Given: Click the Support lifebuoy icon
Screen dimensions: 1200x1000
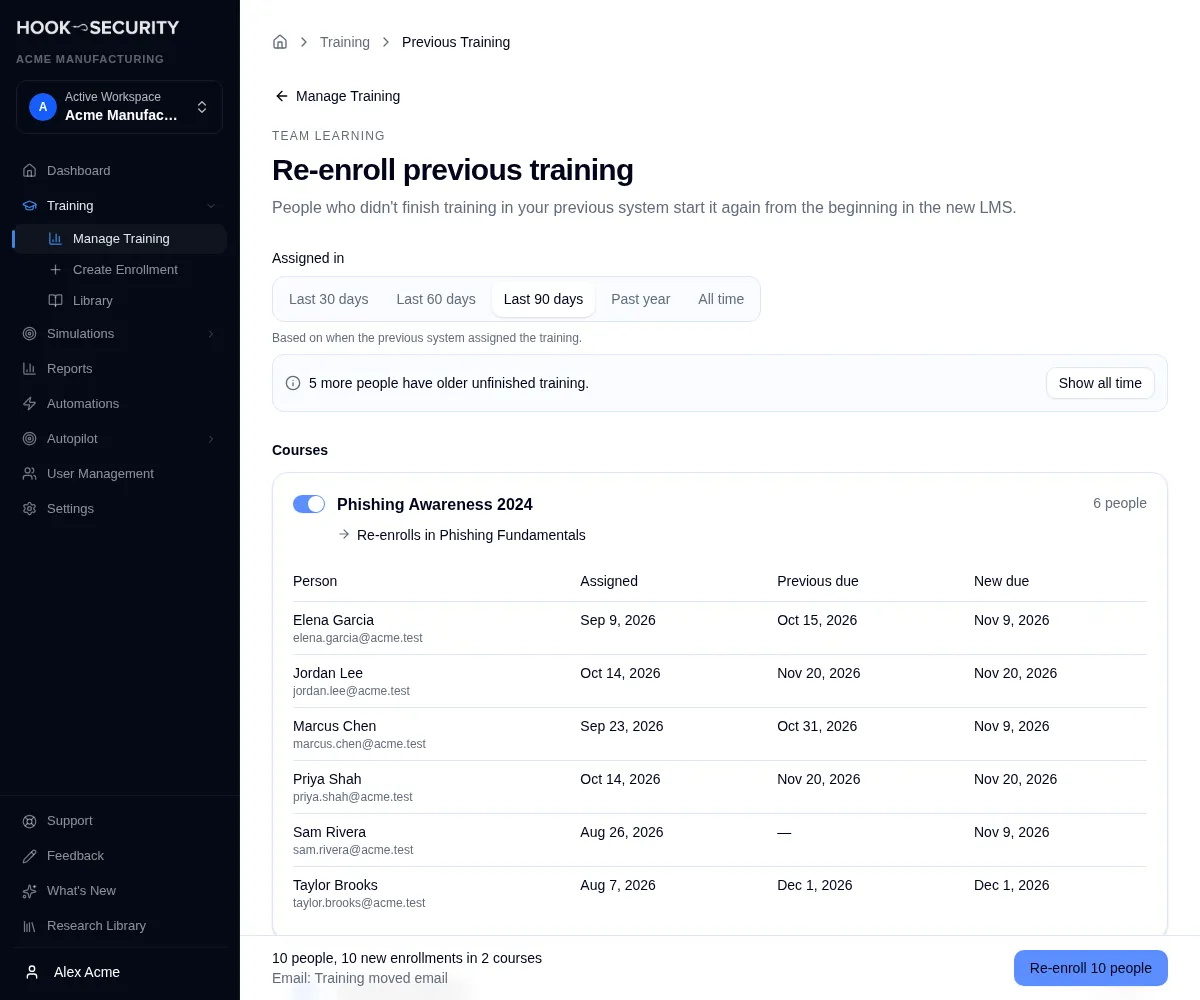Looking at the screenshot, I should pos(30,821).
